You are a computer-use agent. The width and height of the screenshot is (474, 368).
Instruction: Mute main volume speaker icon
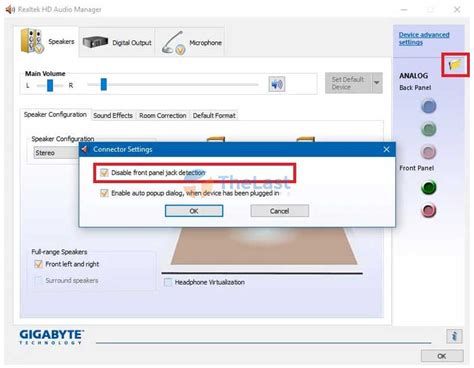[x=277, y=84]
